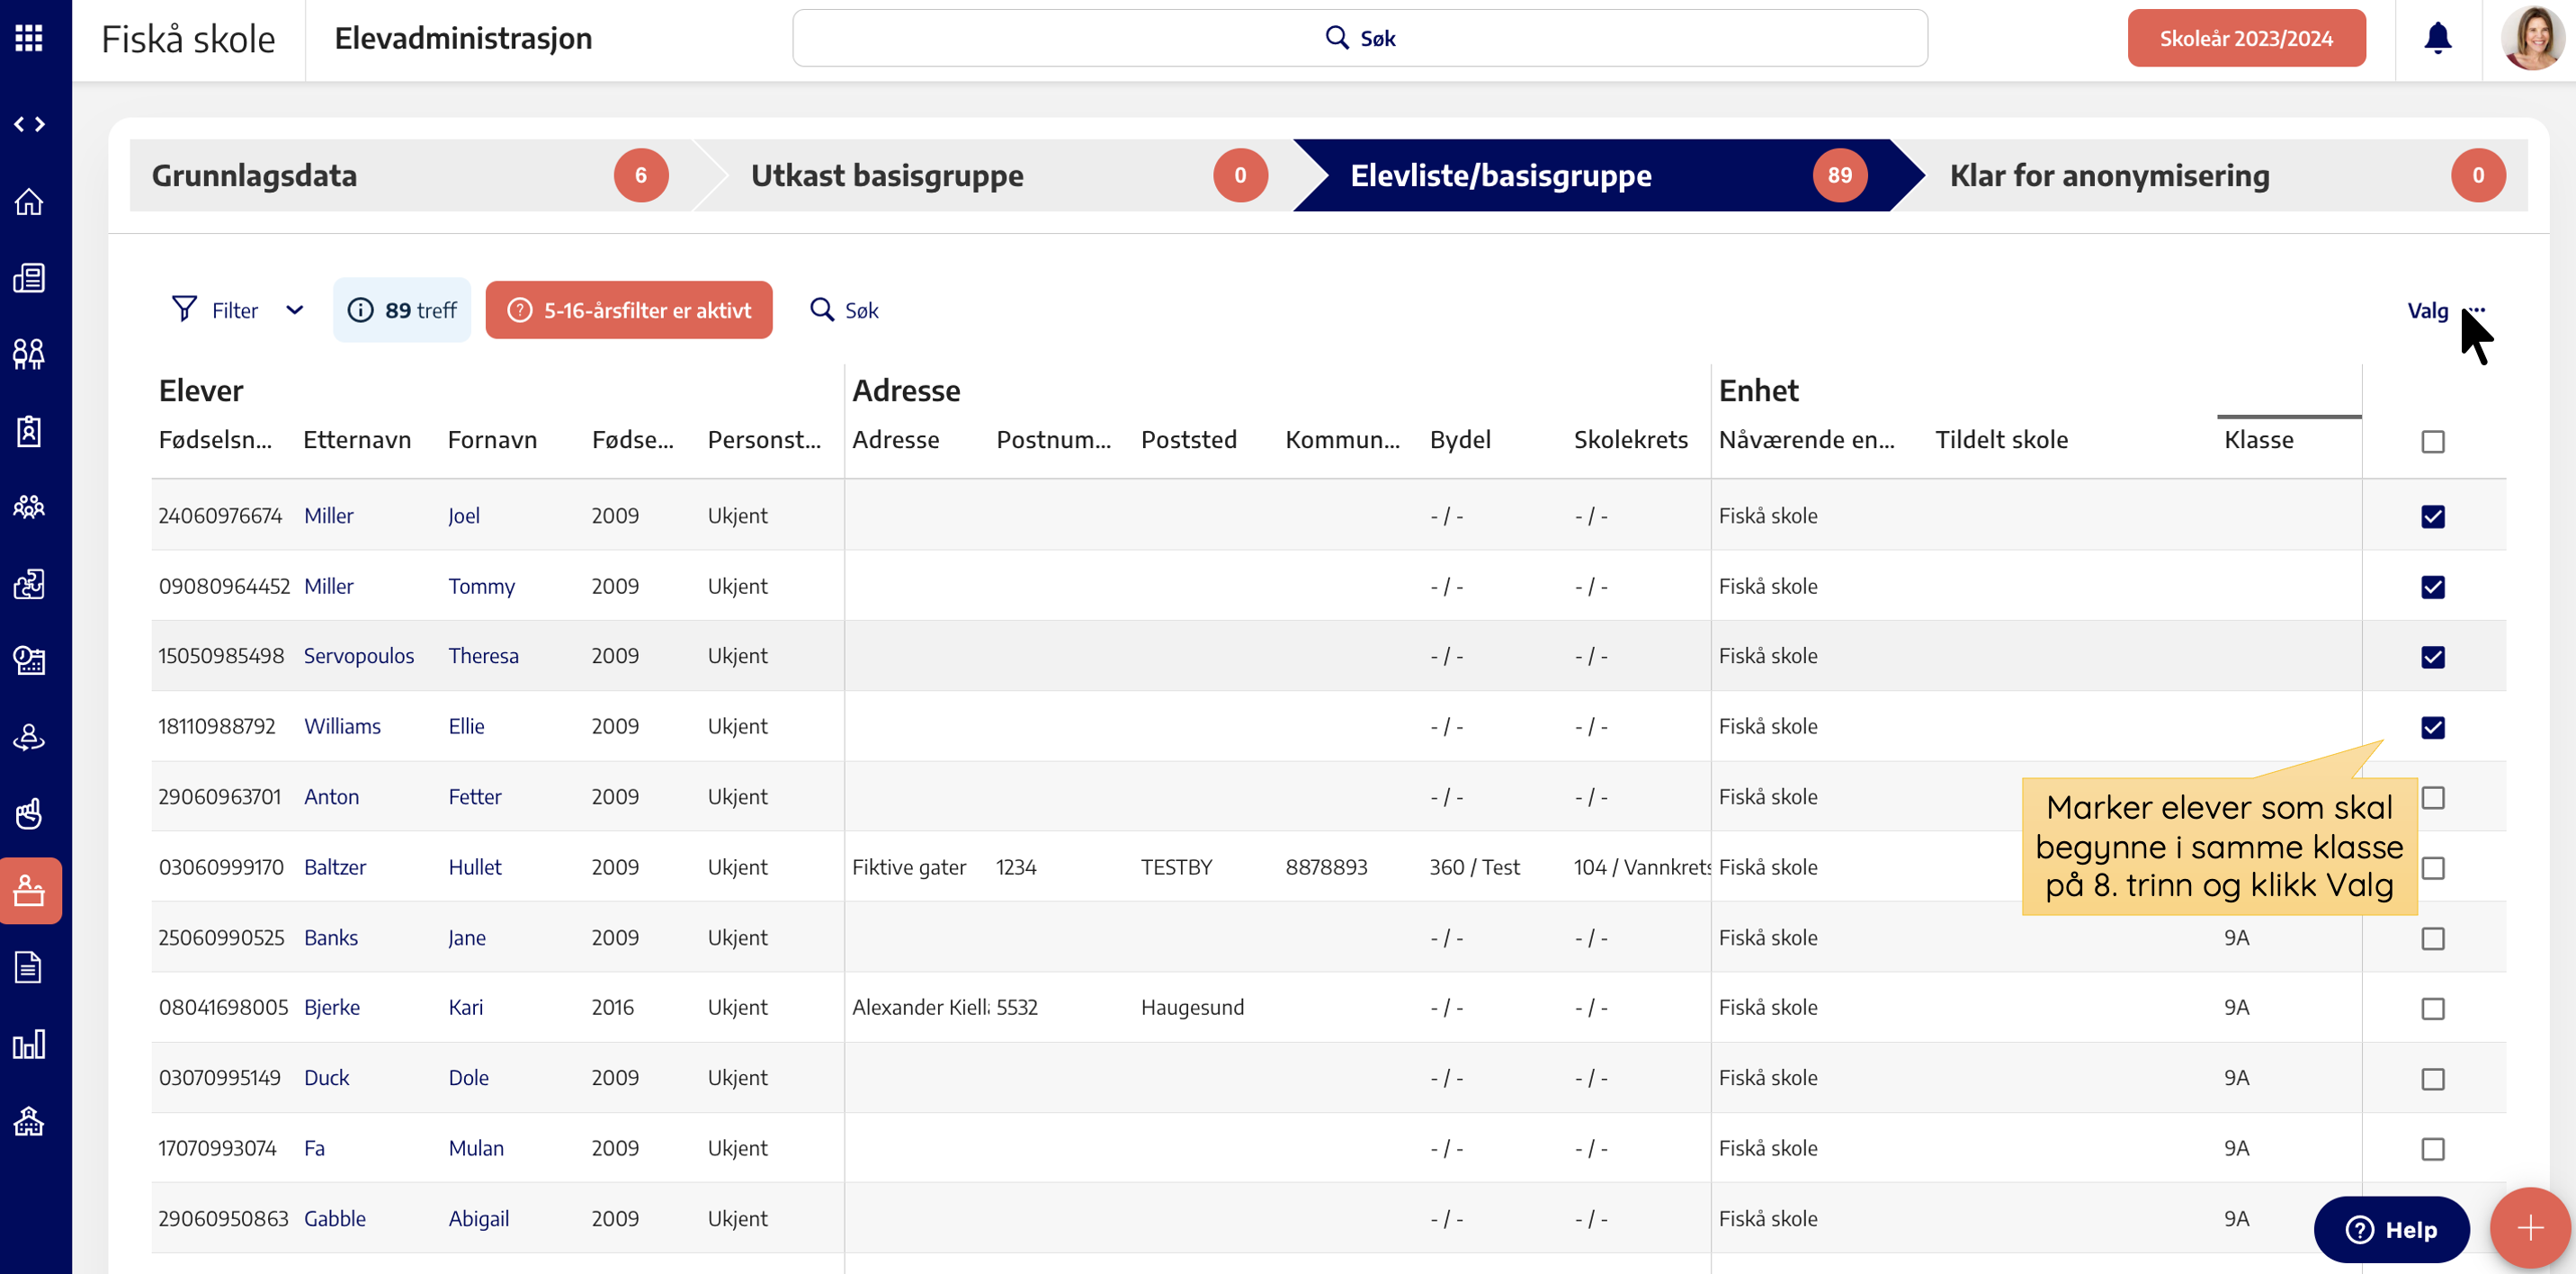Click the 89 treff info chip
The height and width of the screenshot is (1274, 2576).
point(402,310)
